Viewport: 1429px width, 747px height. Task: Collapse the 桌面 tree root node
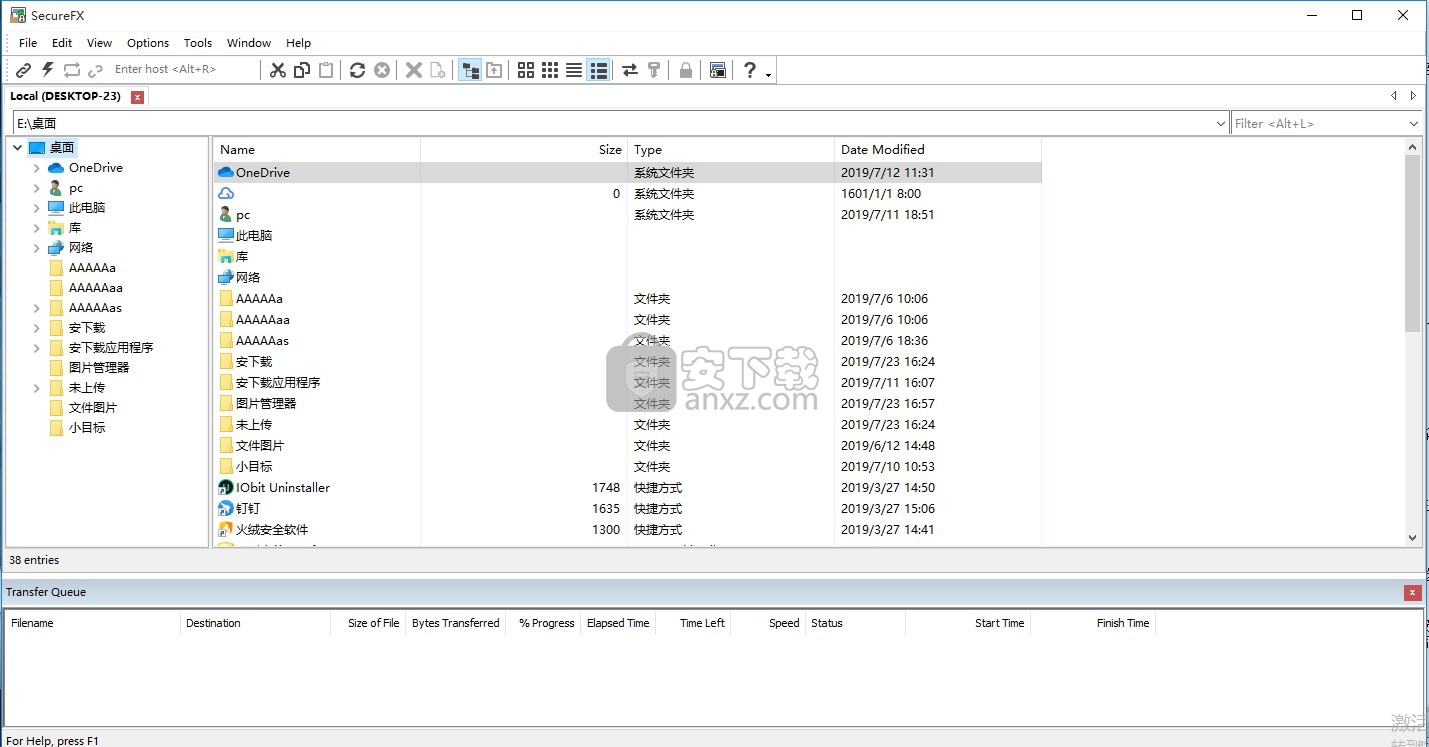pyautogui.click(x=17, y=147)
